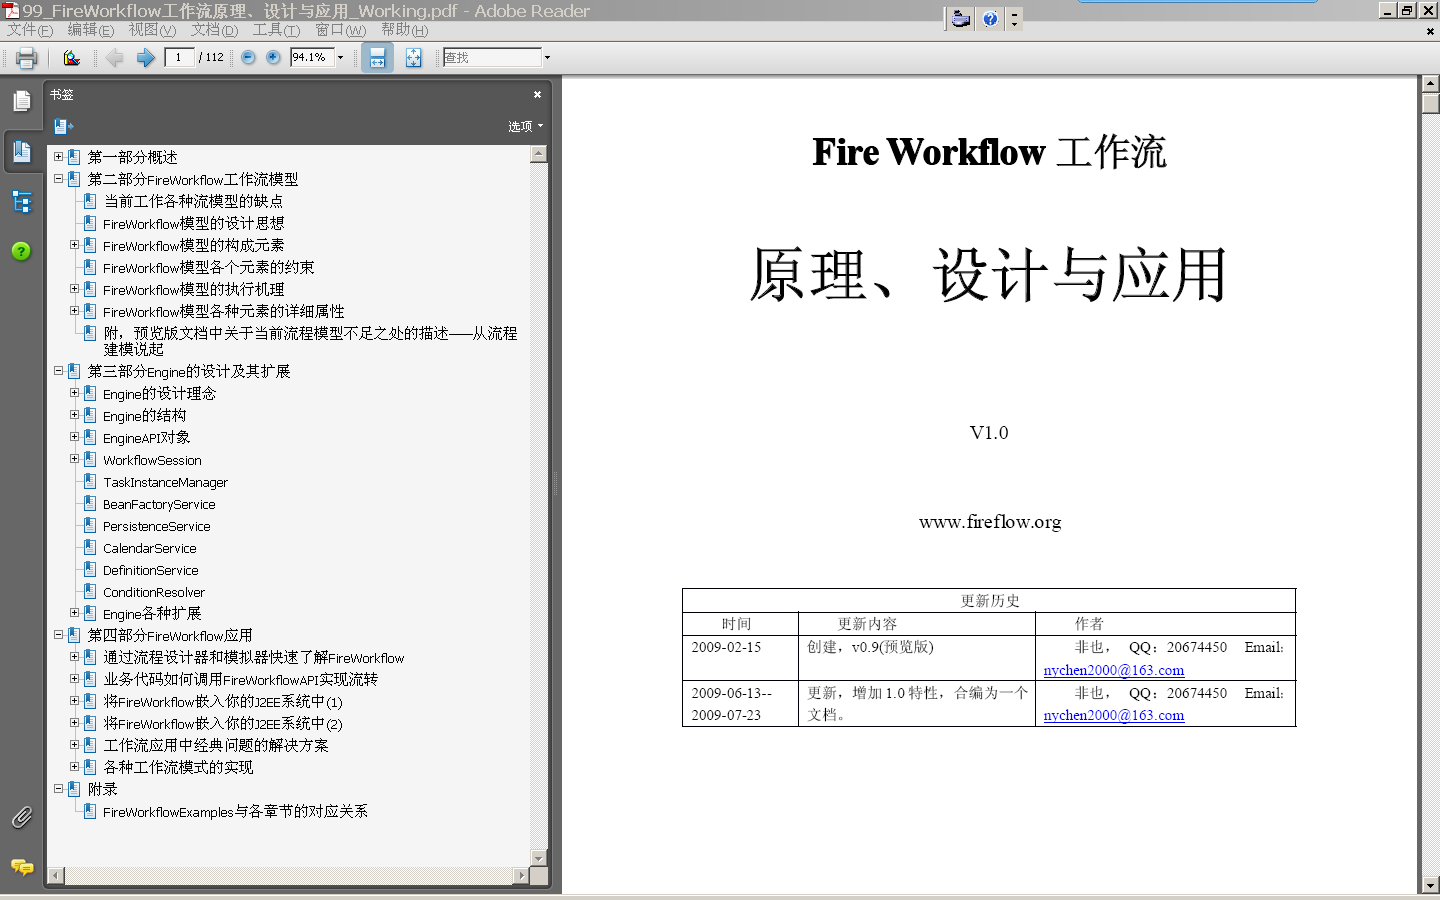Select the fit width scrolling mode icon
1440x900 pixels.
point(377,58)
